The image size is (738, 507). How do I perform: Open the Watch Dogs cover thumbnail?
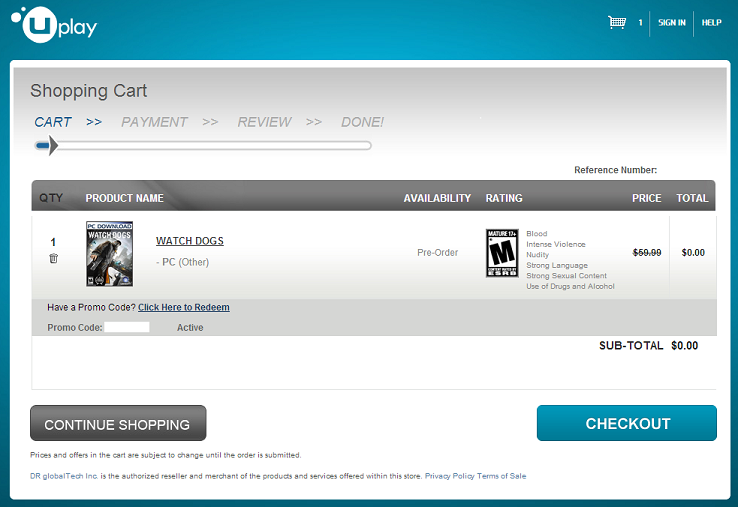(110, 254)
